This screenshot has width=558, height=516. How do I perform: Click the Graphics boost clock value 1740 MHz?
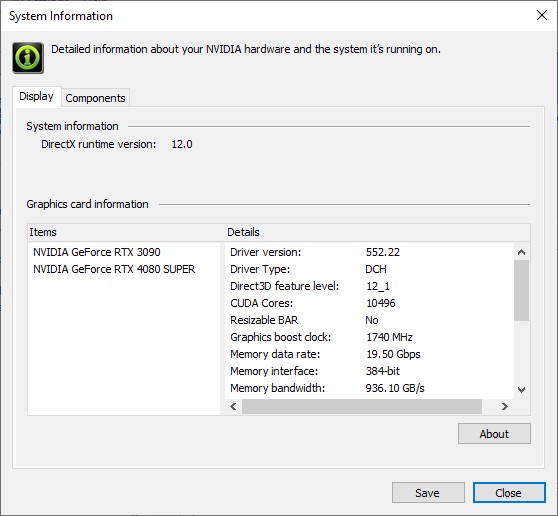389,337
